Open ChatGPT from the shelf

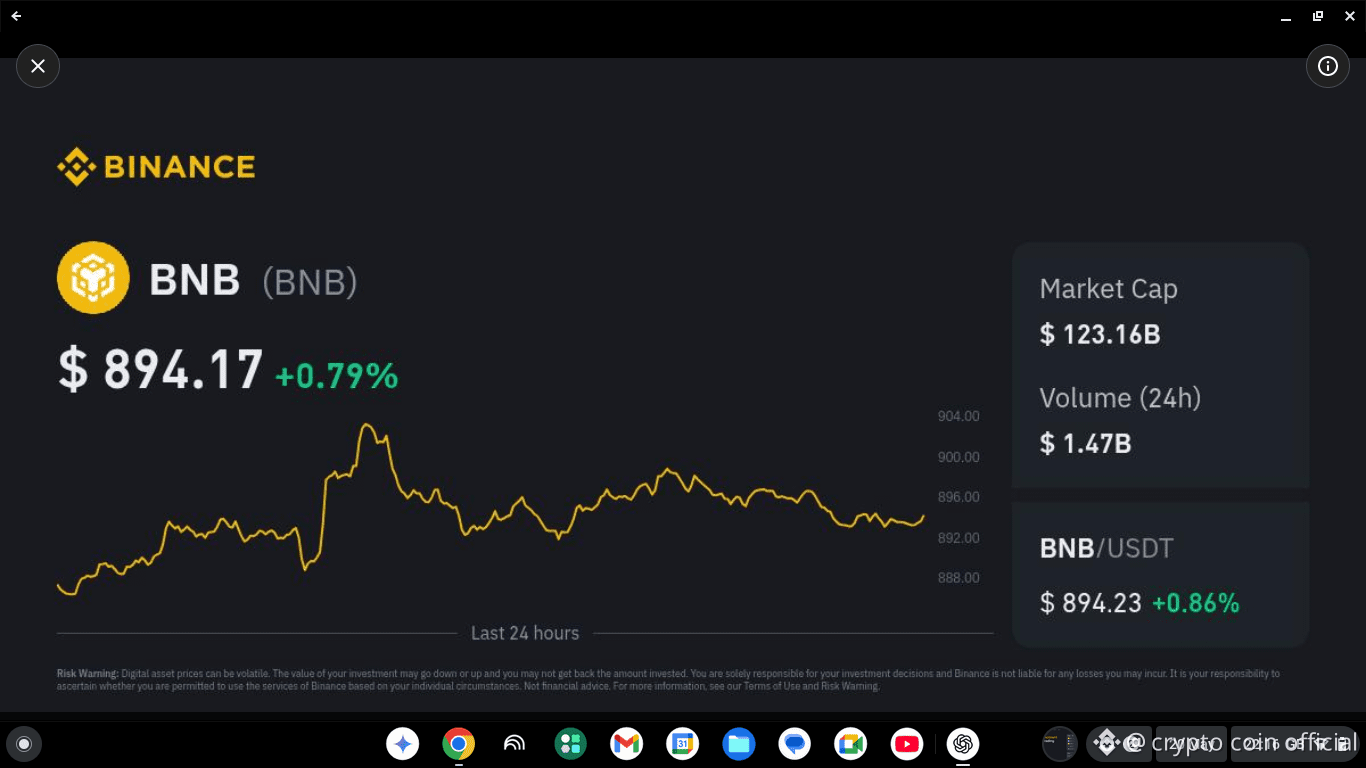coord(963,744)
